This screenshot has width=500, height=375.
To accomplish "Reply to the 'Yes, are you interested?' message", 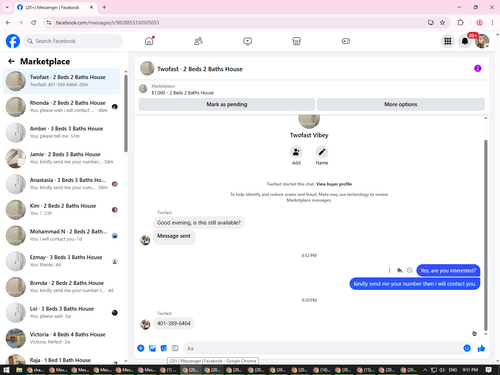I will click(x=399, y=270).
